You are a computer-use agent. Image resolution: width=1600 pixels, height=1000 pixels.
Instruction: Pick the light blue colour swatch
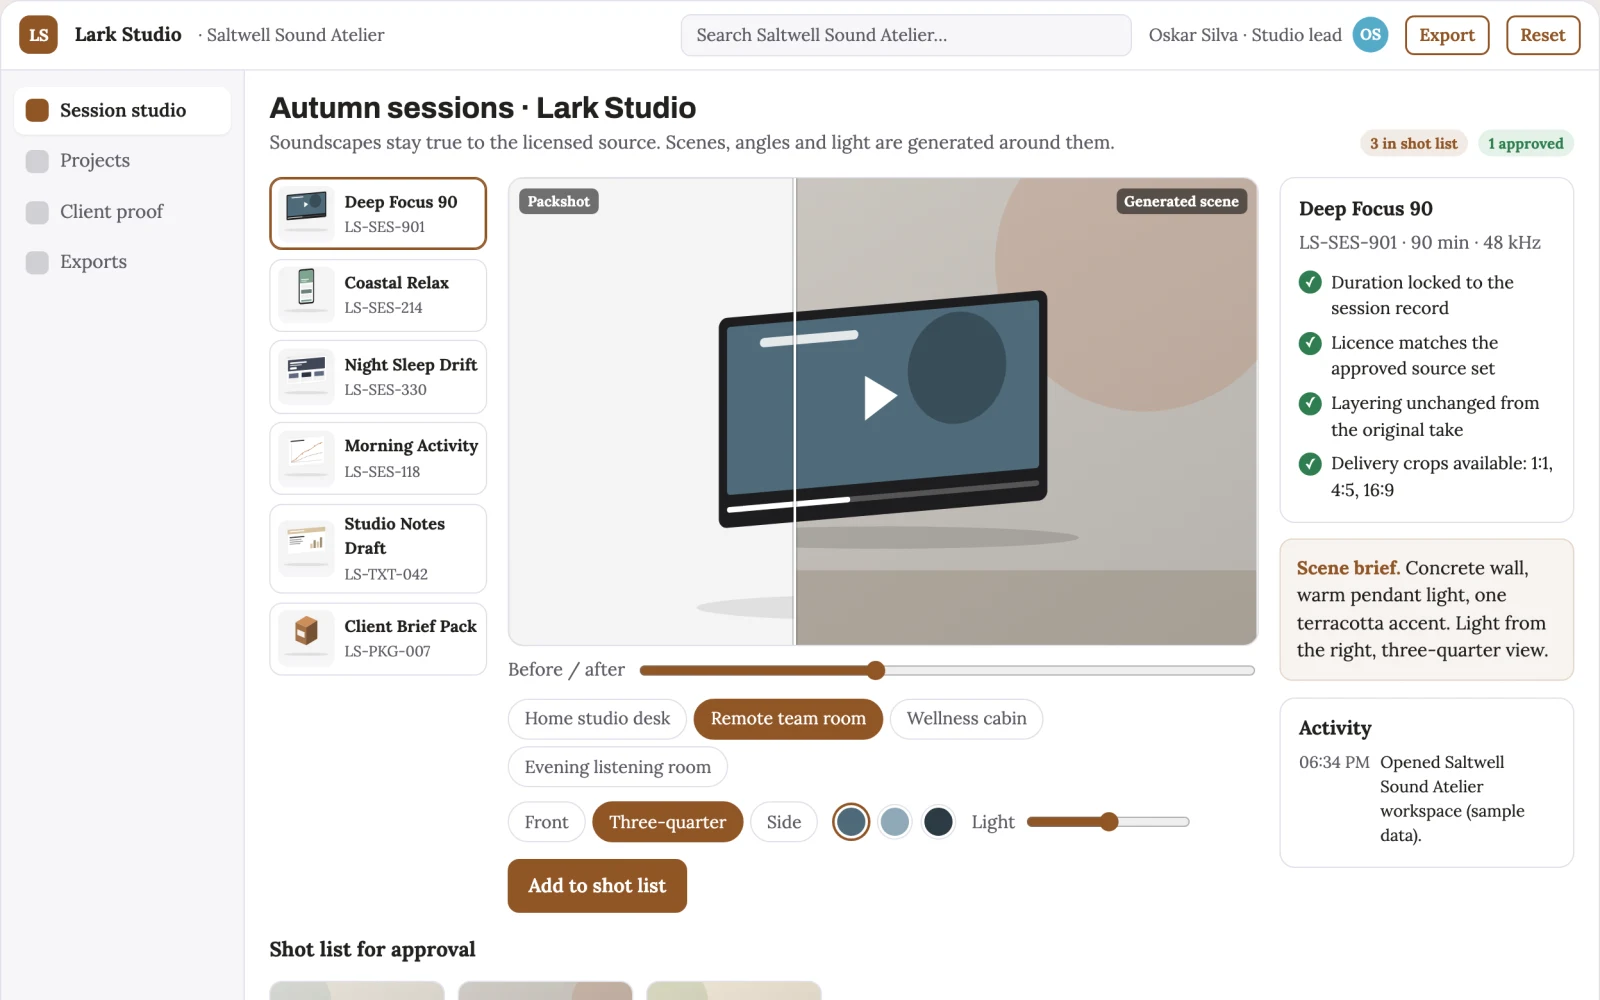tap(895, 822)
